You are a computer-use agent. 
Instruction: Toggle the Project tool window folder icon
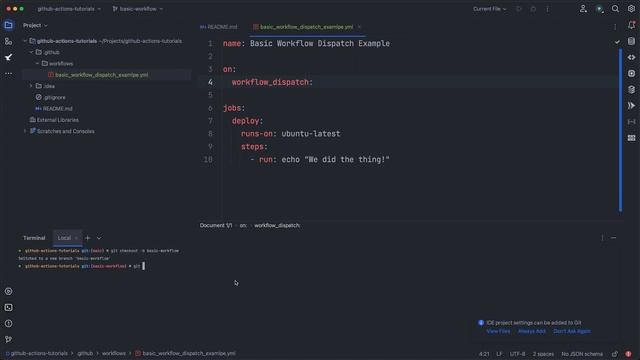(x=8, y=25)
